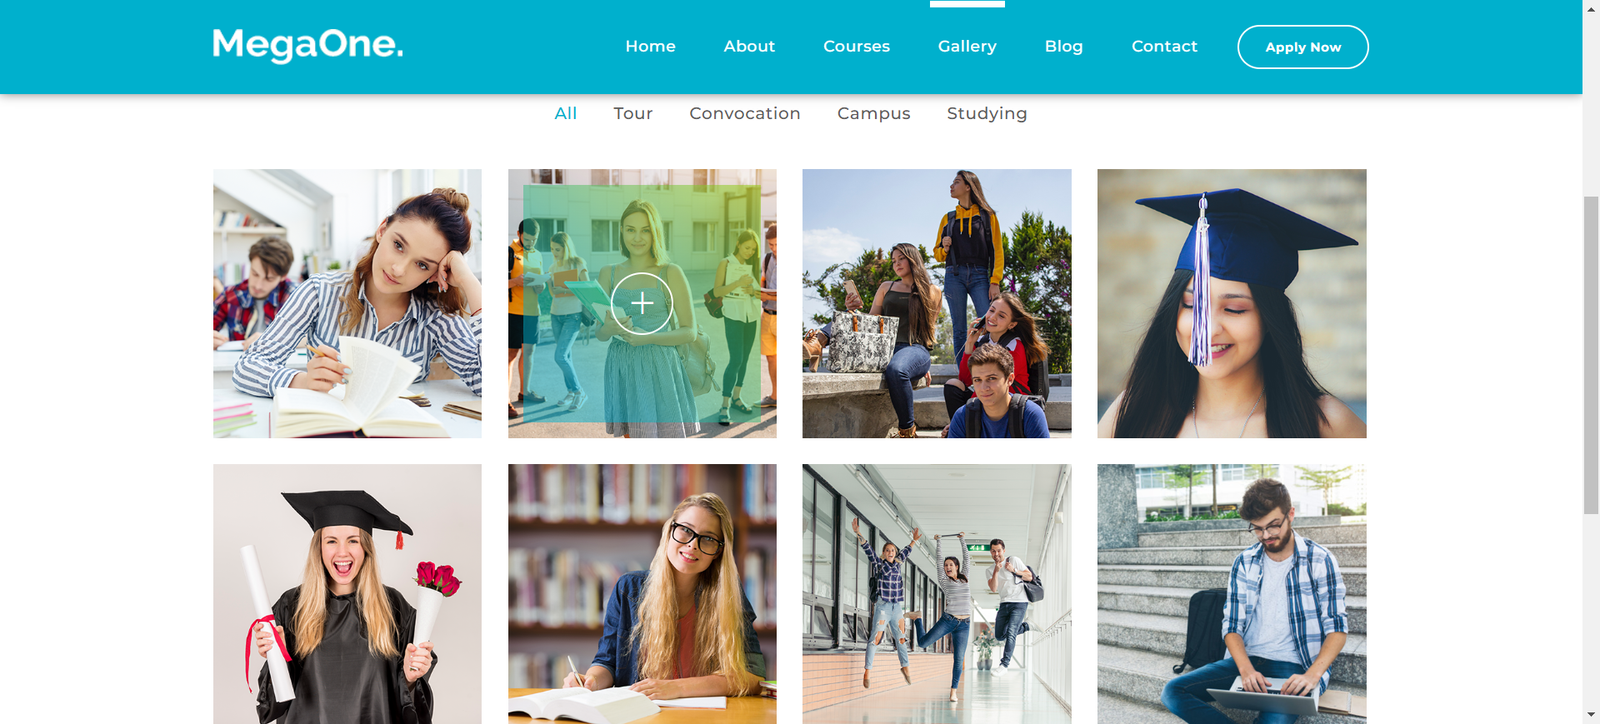Select the All gallery filter
The height and width of the screenshot is (724, 1600).
pos(566,113)
